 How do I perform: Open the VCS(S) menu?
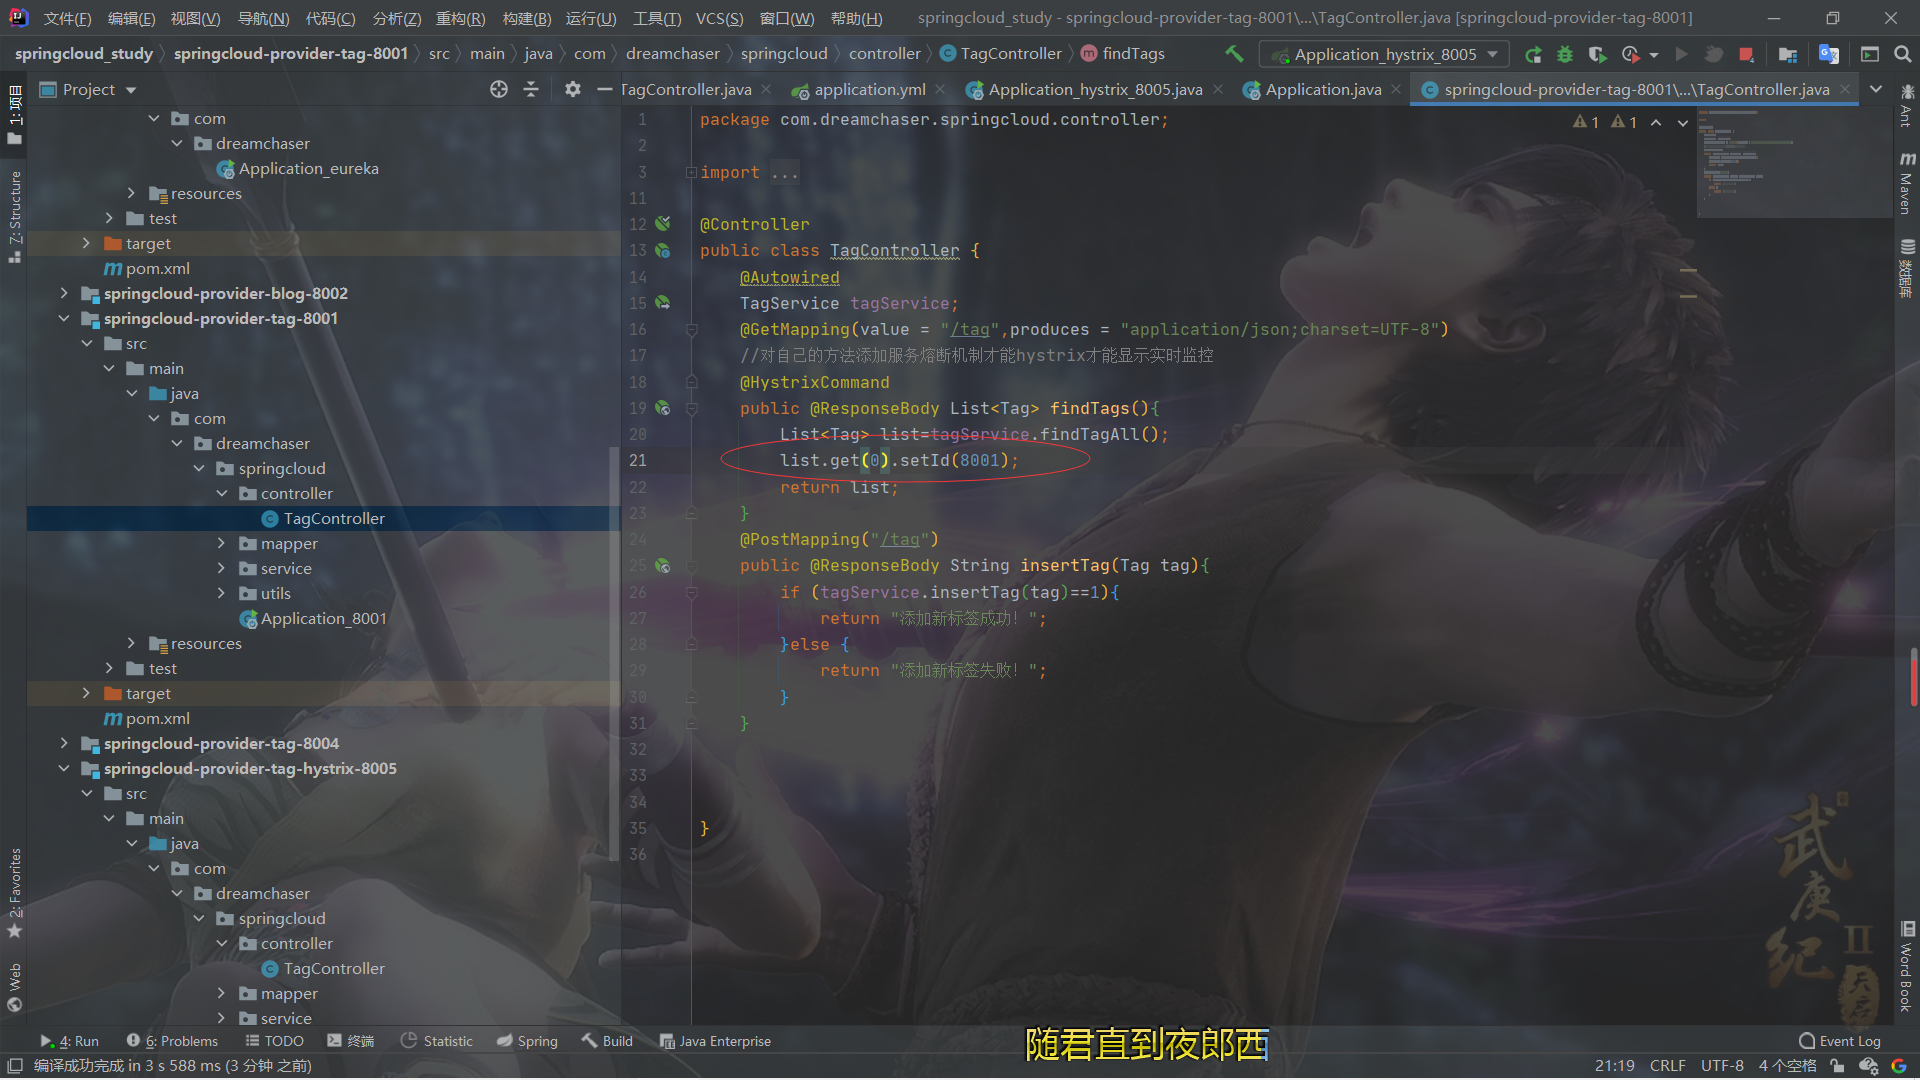tap(719, 18)
